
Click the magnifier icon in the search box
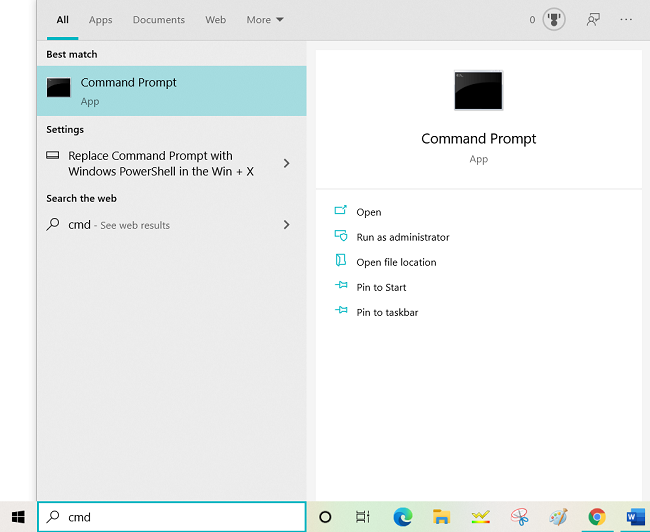[53, 517]
